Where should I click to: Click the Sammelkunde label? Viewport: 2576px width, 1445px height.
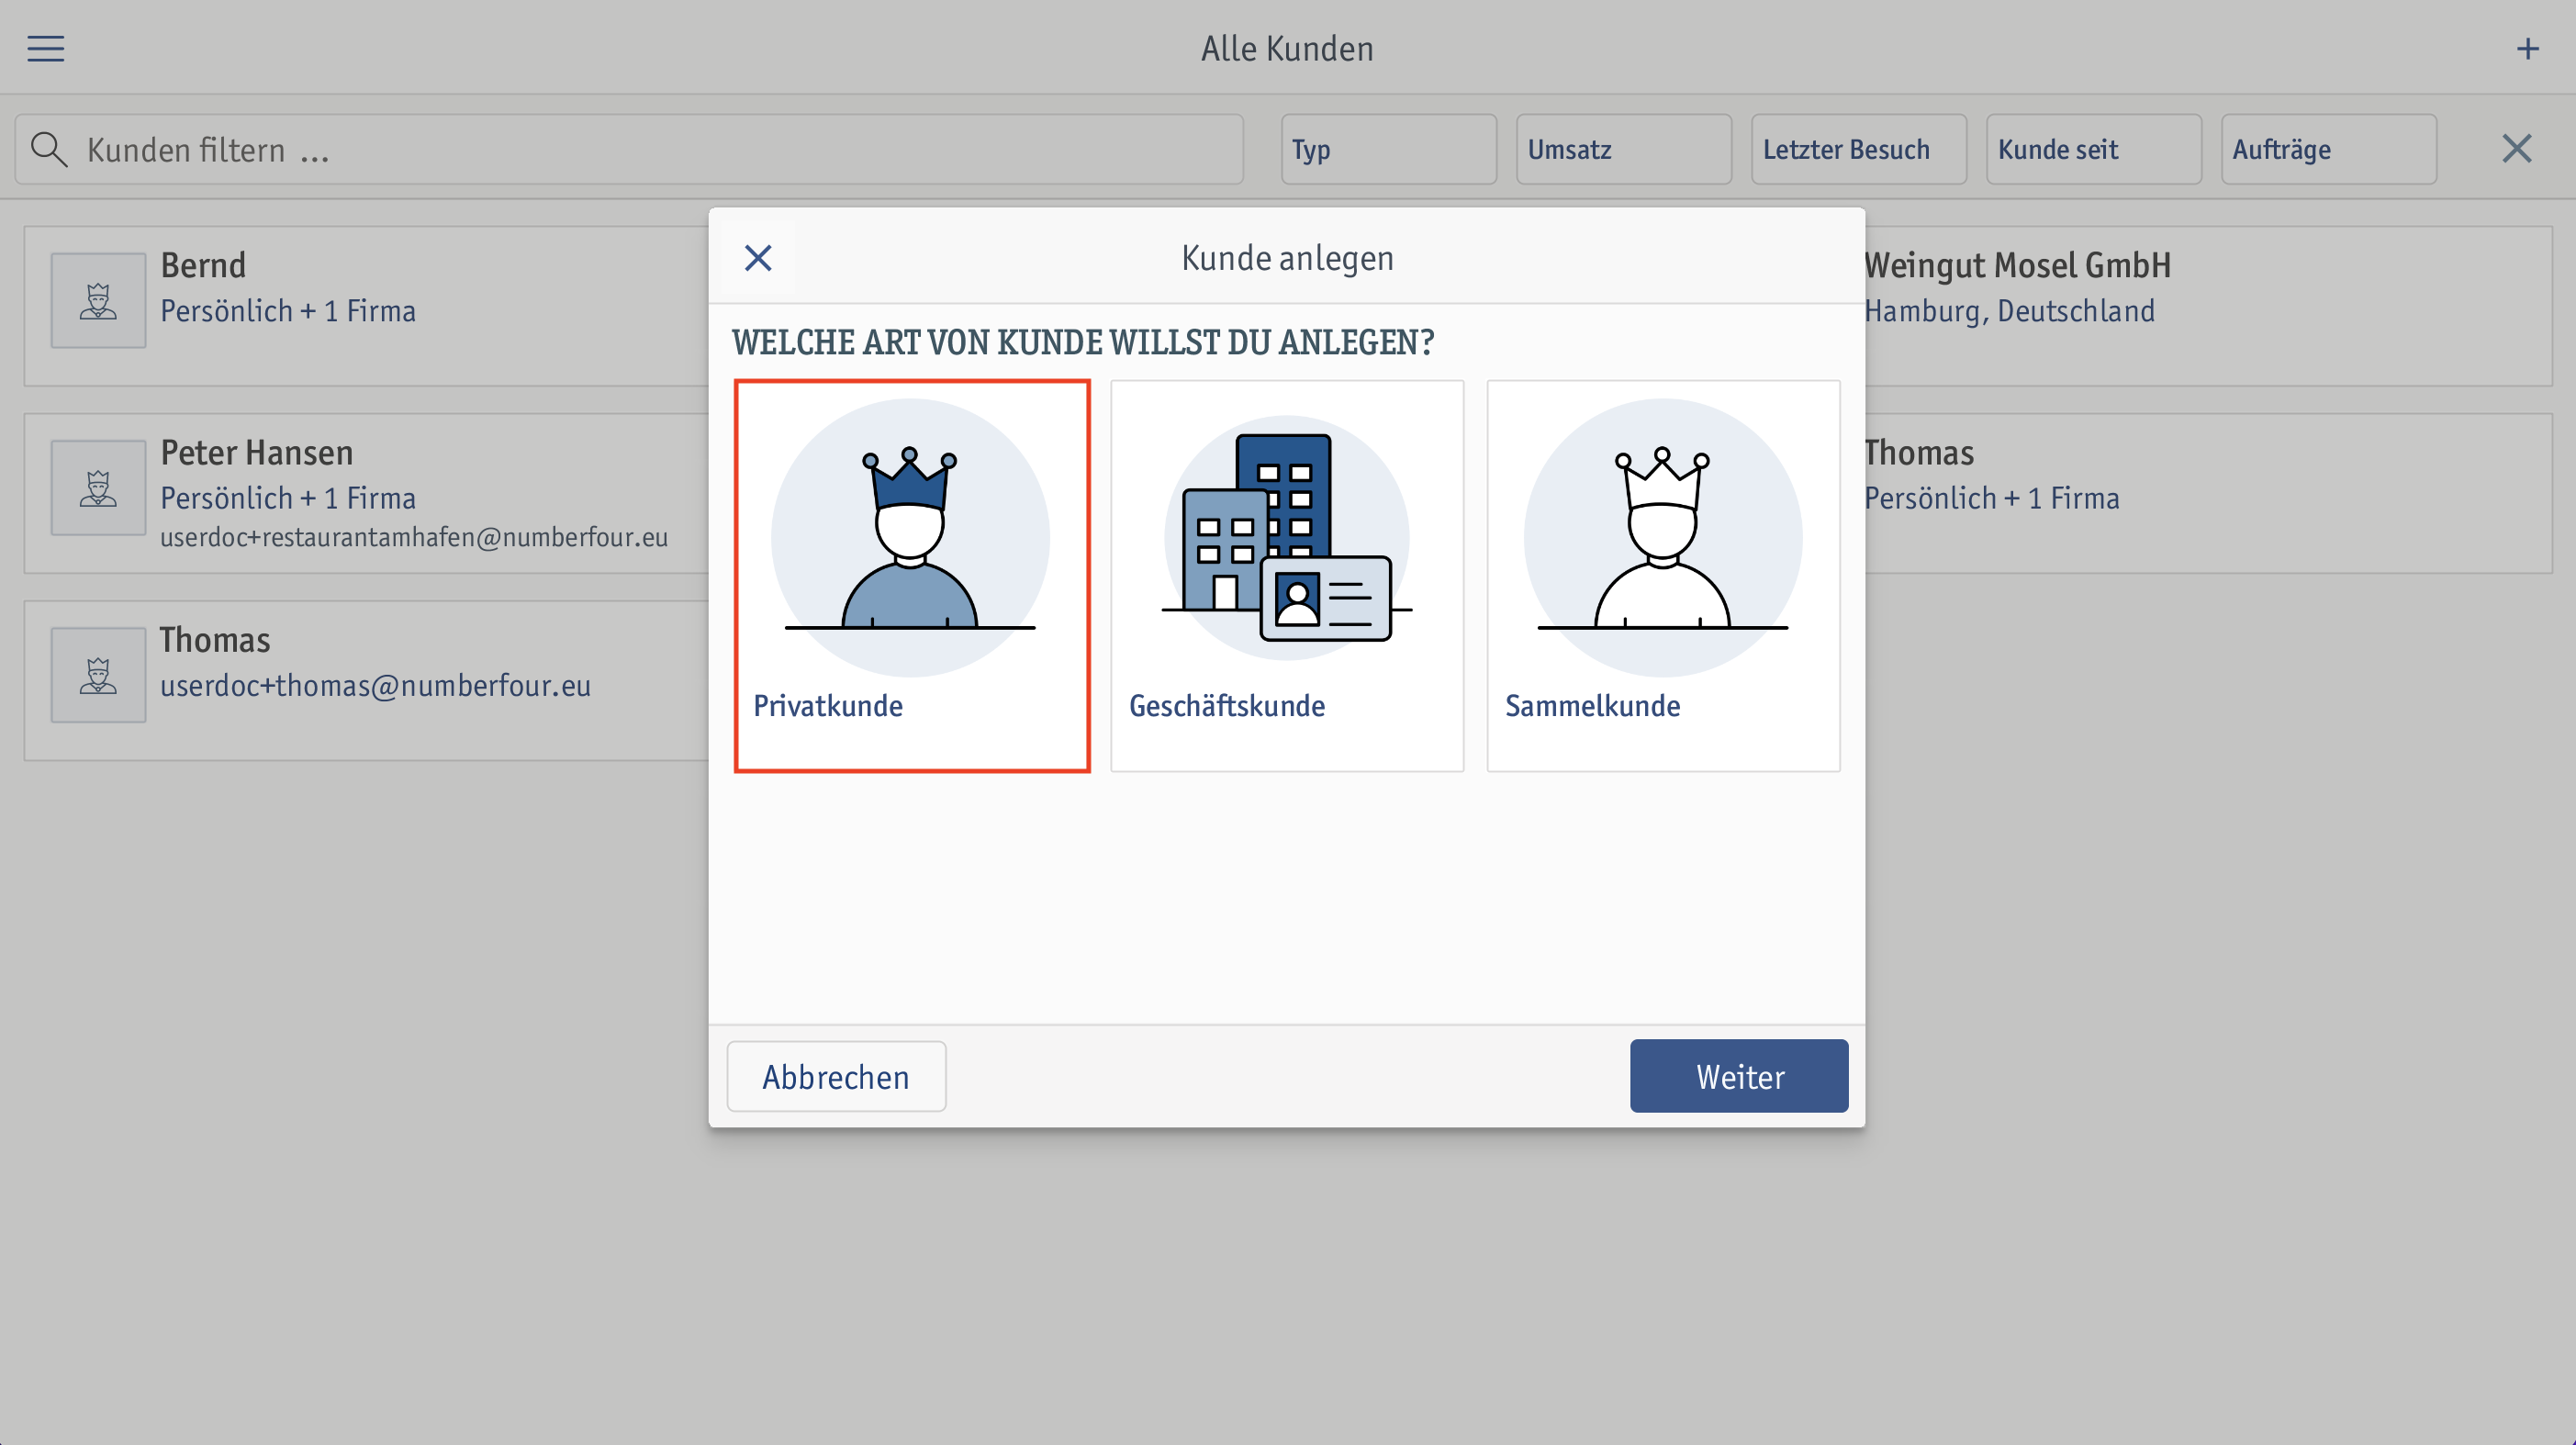1592,706
